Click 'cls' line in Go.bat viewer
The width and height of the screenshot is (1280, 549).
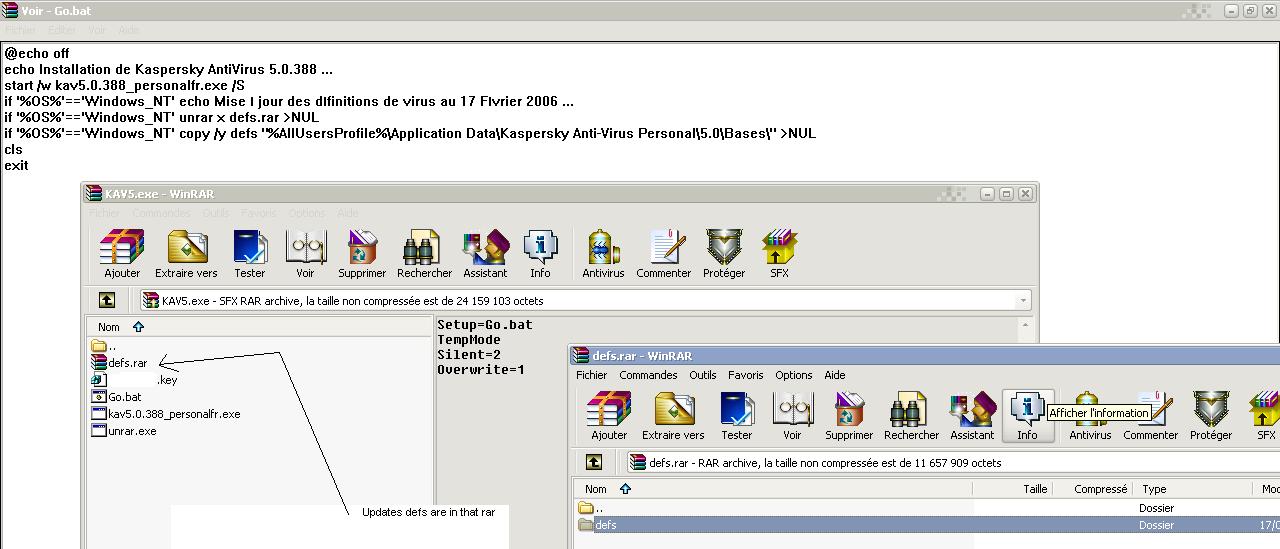(x=13, y=149)
